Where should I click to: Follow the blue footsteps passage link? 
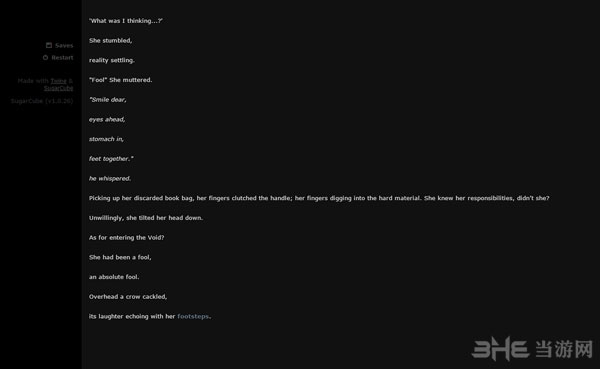193,316
